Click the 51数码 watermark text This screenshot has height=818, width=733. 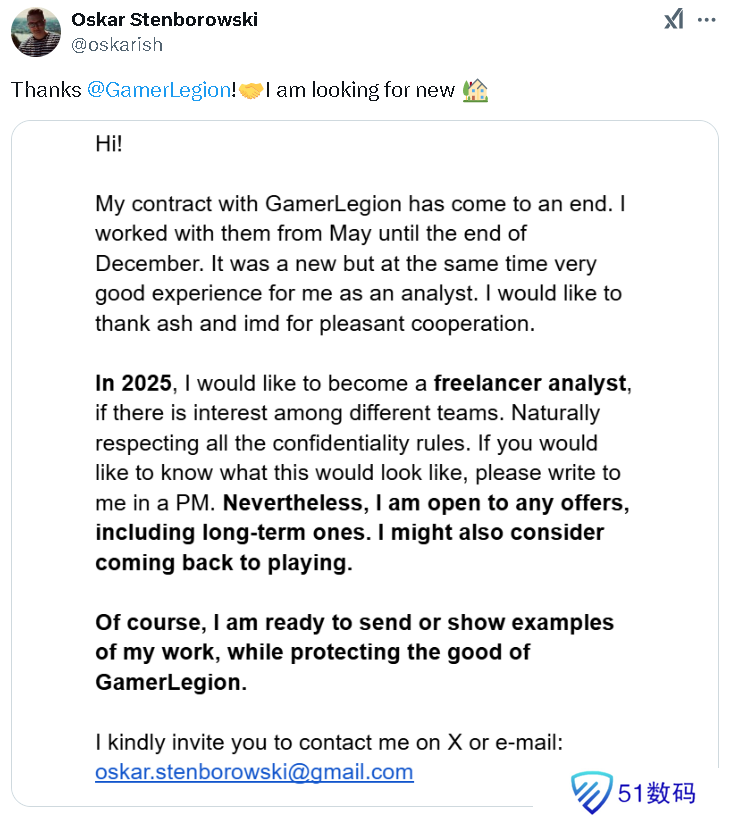pos(656,794)
